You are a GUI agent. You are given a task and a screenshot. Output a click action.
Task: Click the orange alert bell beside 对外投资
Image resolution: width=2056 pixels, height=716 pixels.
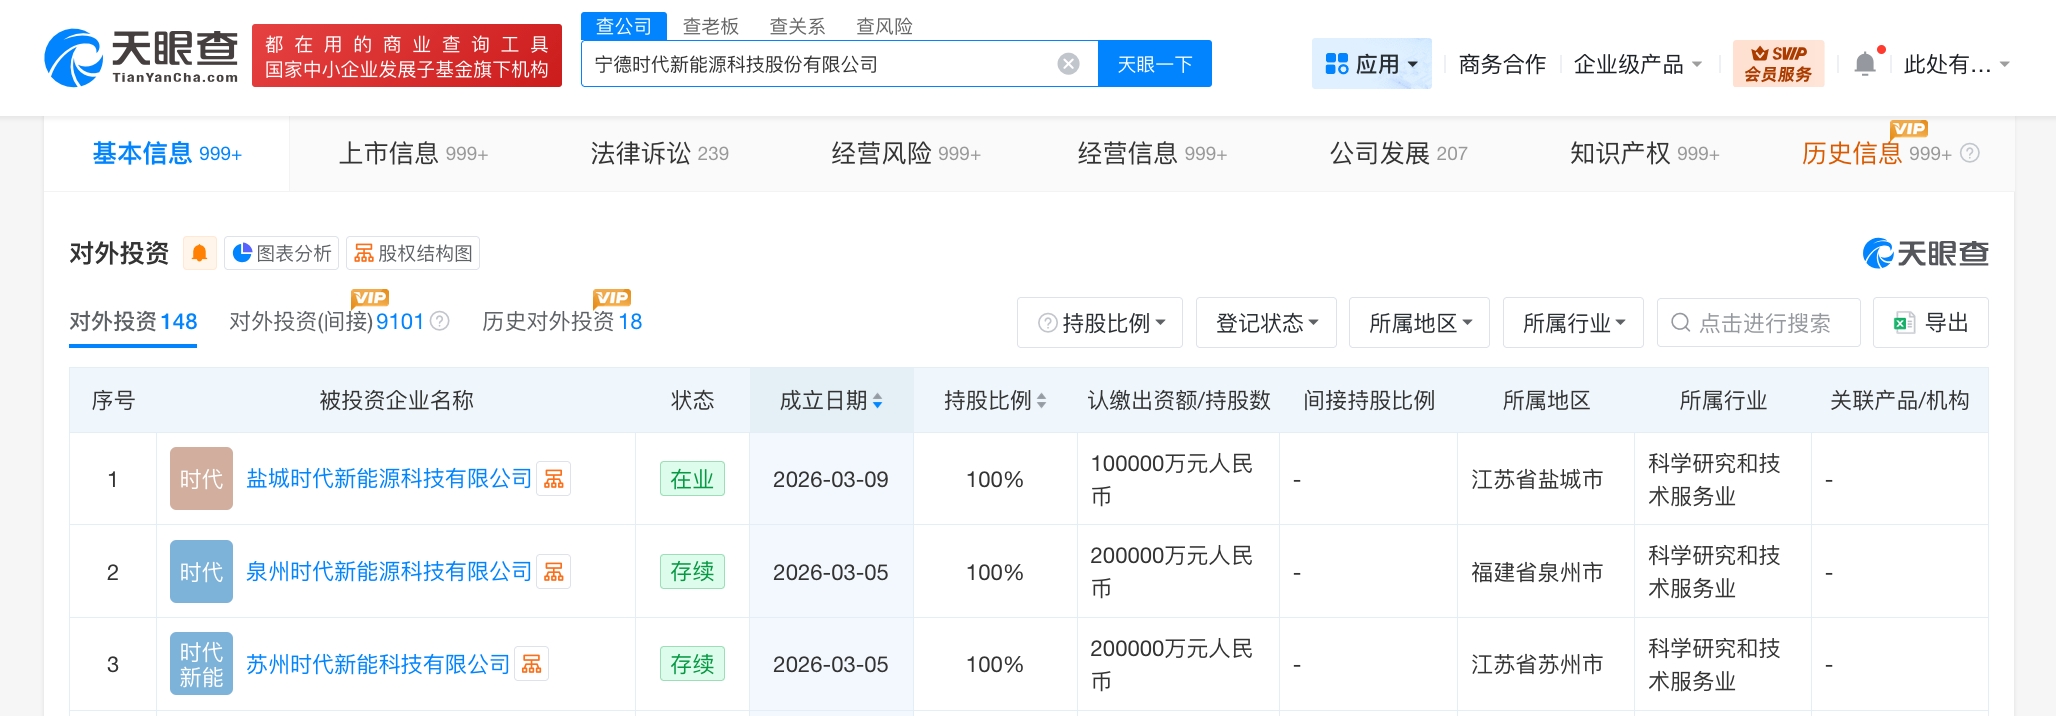[199, 254]
